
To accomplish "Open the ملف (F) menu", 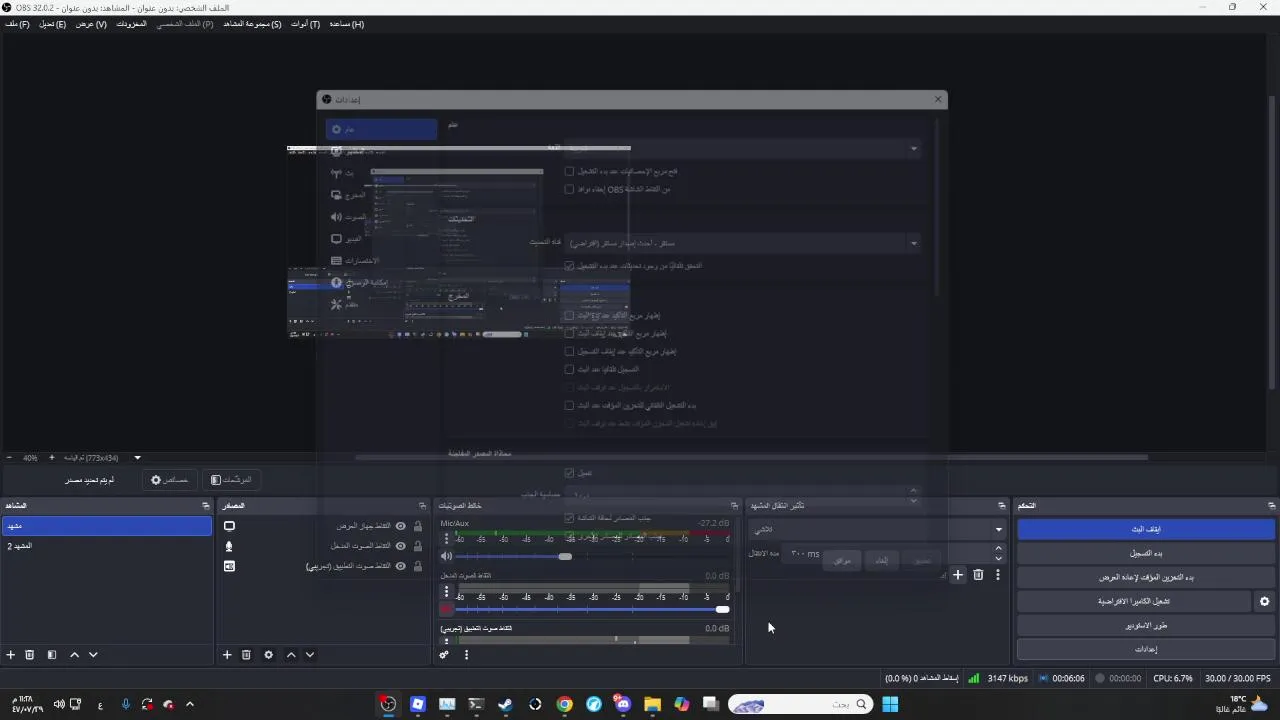I will [17, 24].
